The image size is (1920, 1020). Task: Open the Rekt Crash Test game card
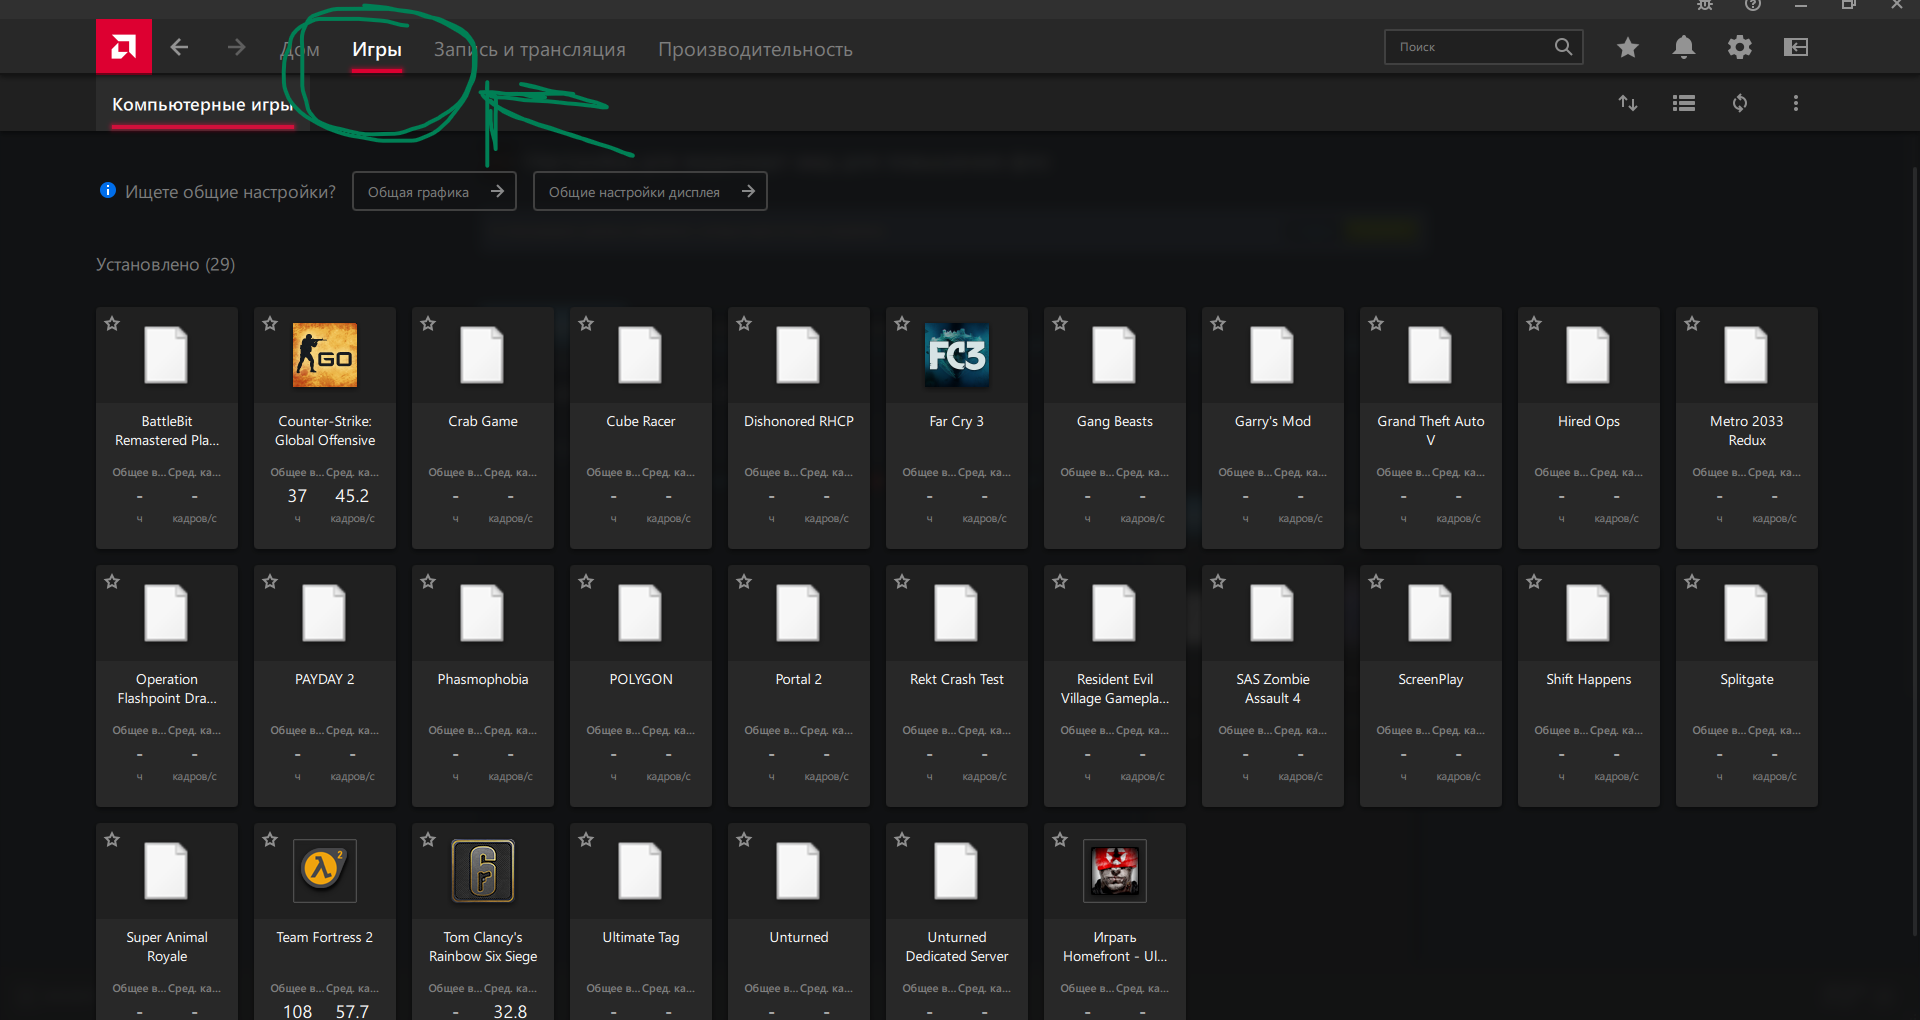coord(957,686)
